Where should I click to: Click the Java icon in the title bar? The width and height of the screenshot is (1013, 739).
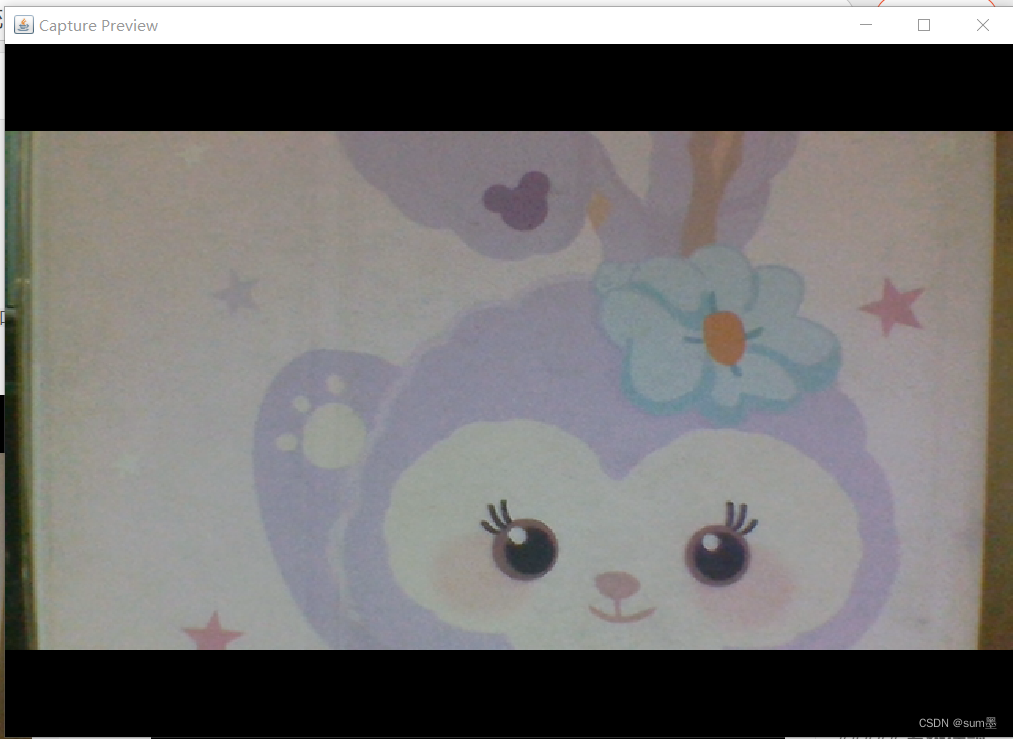[24, 25]
